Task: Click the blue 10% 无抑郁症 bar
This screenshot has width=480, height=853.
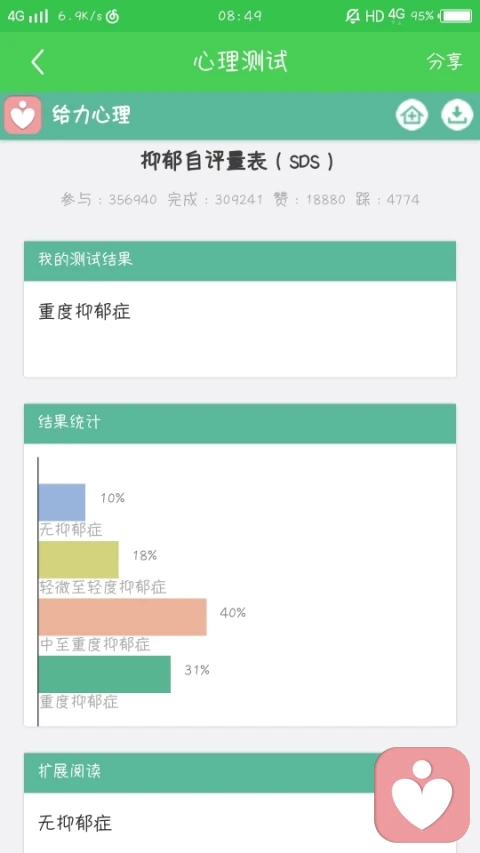Action: click(62, 502)
